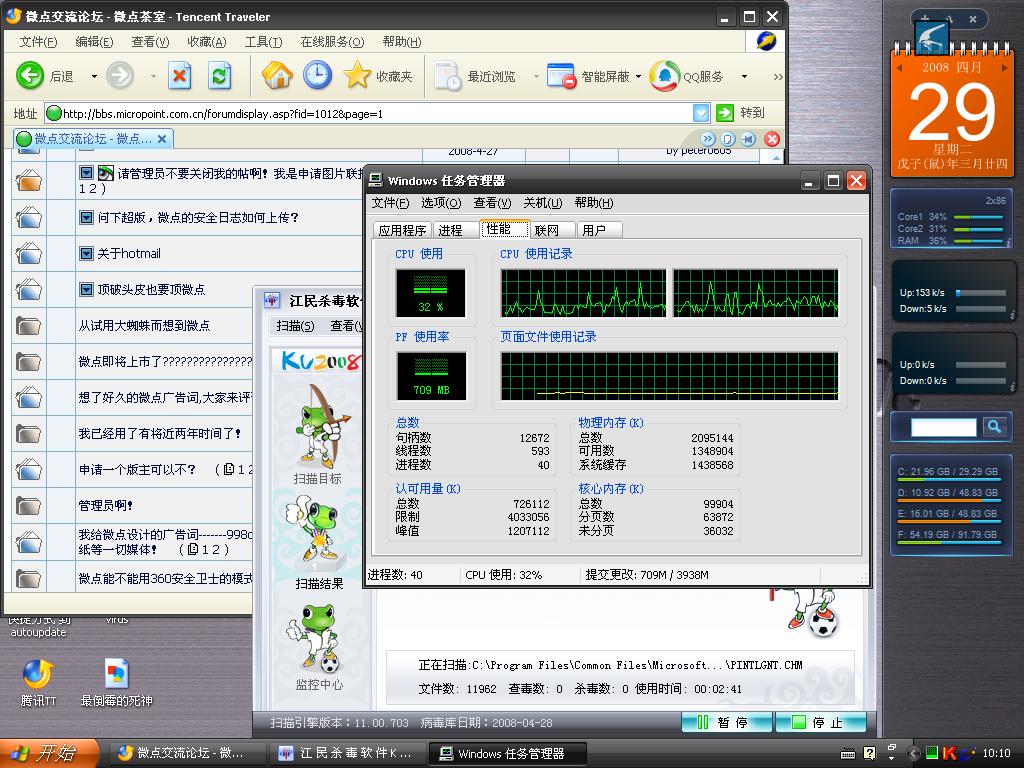Click the Tencent Traveler globe logo

click(x=766, y=41)
